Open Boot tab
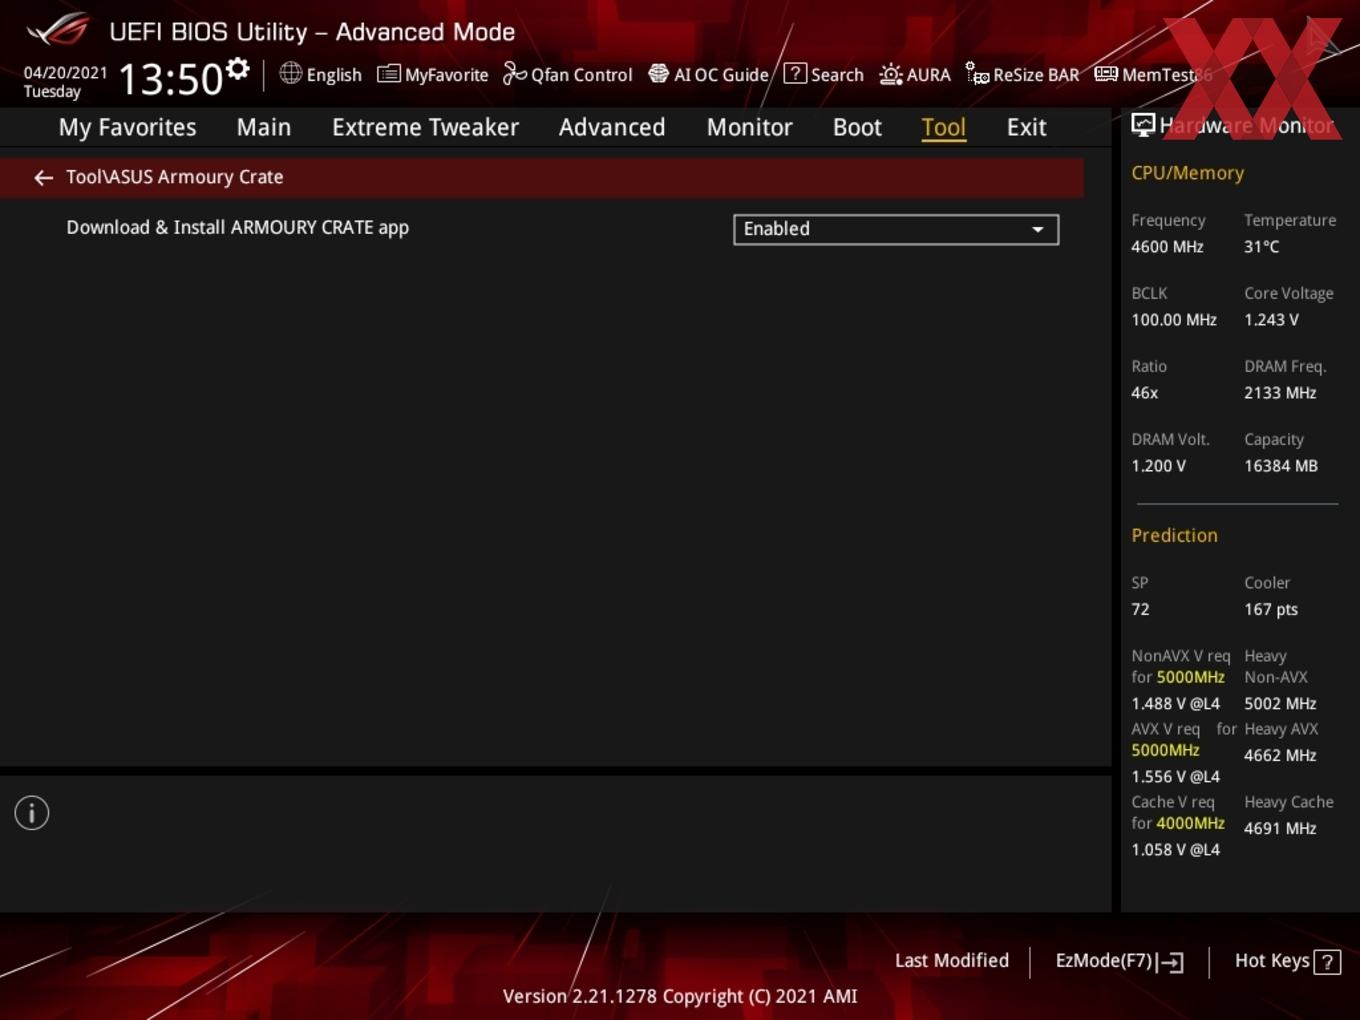This screenshot has width=1360, height=1020. tap(857, 127)
